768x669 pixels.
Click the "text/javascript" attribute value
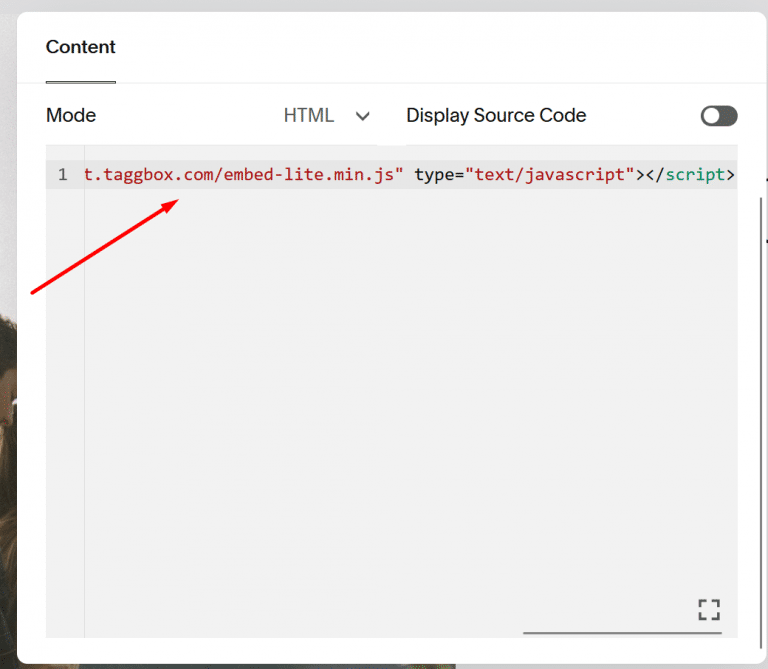tap(551, 175)
